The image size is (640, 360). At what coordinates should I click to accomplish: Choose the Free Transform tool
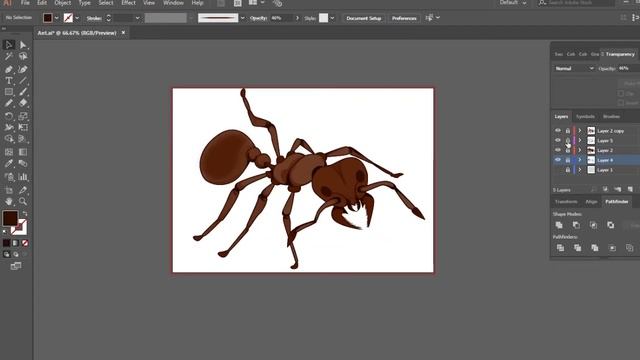pyautogui.click(x=23, y=127)
